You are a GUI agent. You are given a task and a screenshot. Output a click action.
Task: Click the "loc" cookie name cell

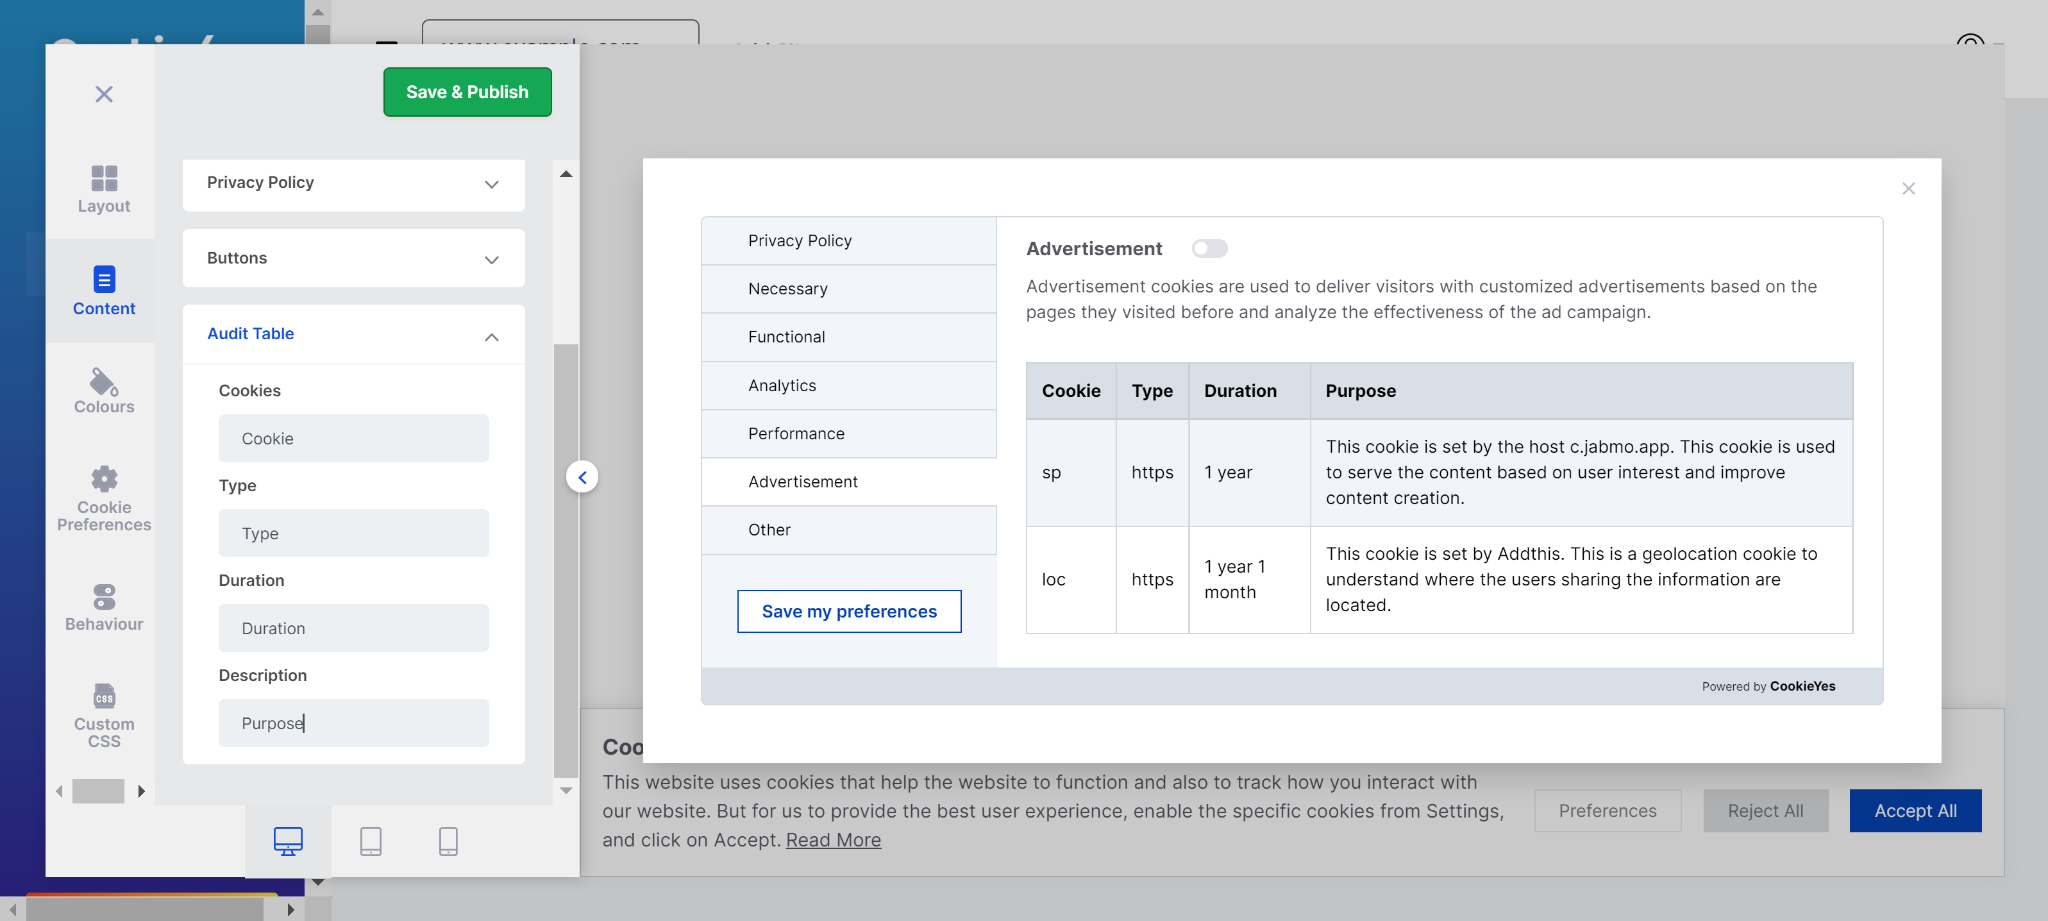(1071, 580)
